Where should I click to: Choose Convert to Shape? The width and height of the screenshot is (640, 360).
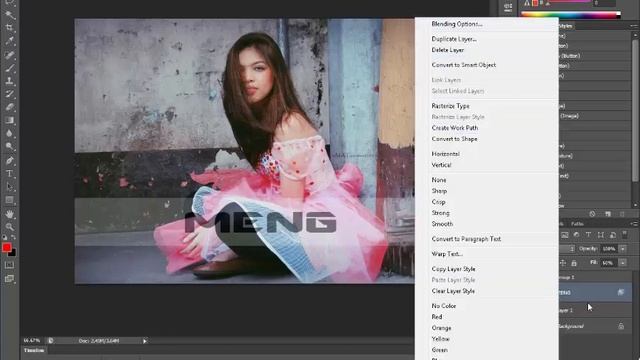(x=454, y=139)
